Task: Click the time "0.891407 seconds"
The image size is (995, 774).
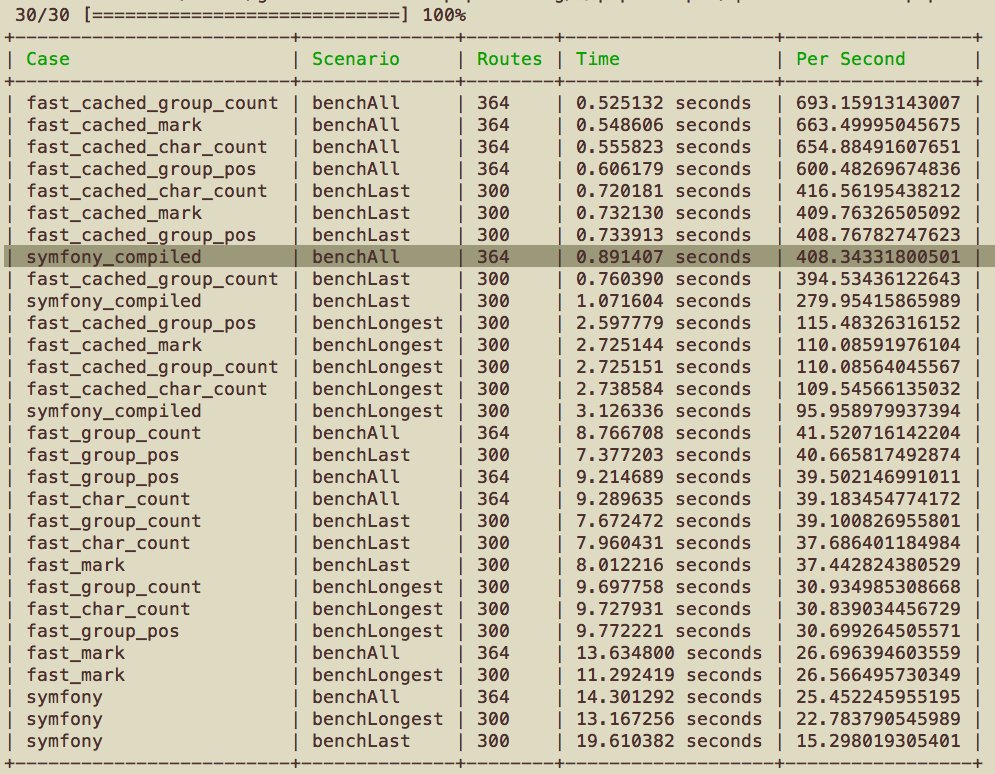Action: point(663,257)
